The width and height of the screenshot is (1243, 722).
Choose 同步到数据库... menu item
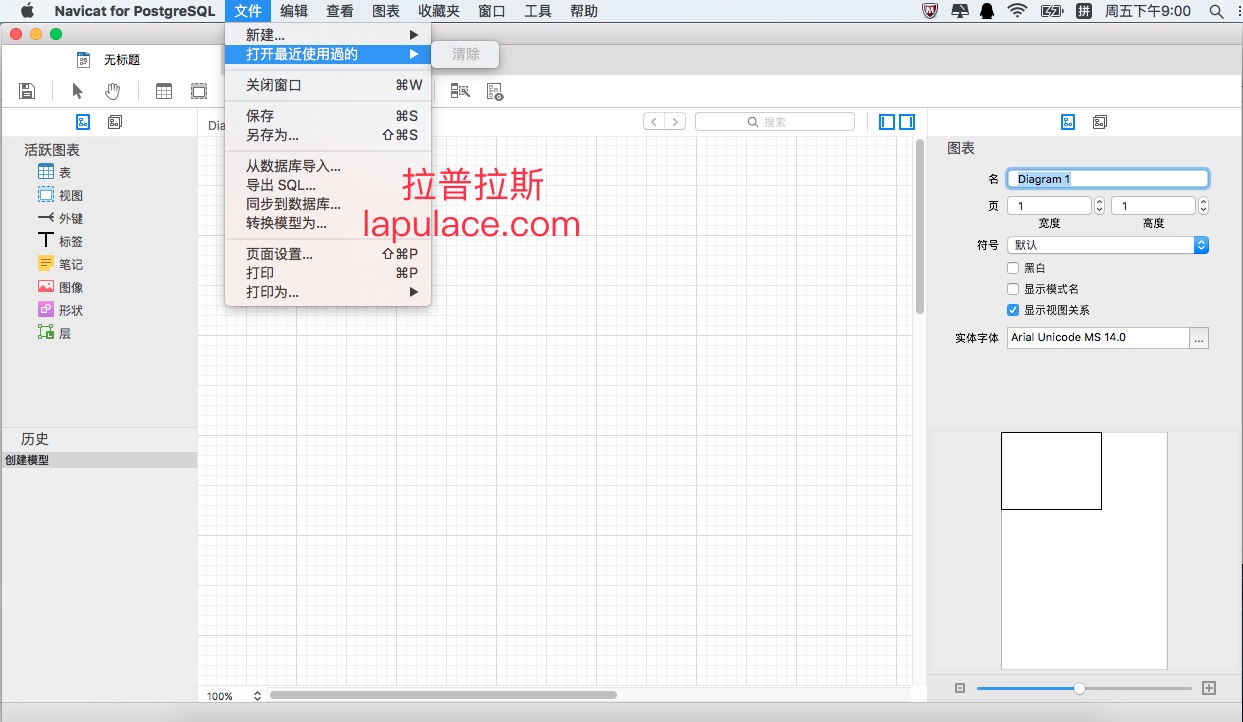328,204
